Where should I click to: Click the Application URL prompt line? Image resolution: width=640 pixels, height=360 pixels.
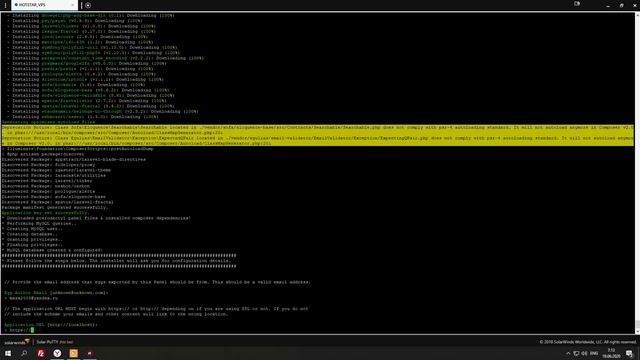click(51, 325)
